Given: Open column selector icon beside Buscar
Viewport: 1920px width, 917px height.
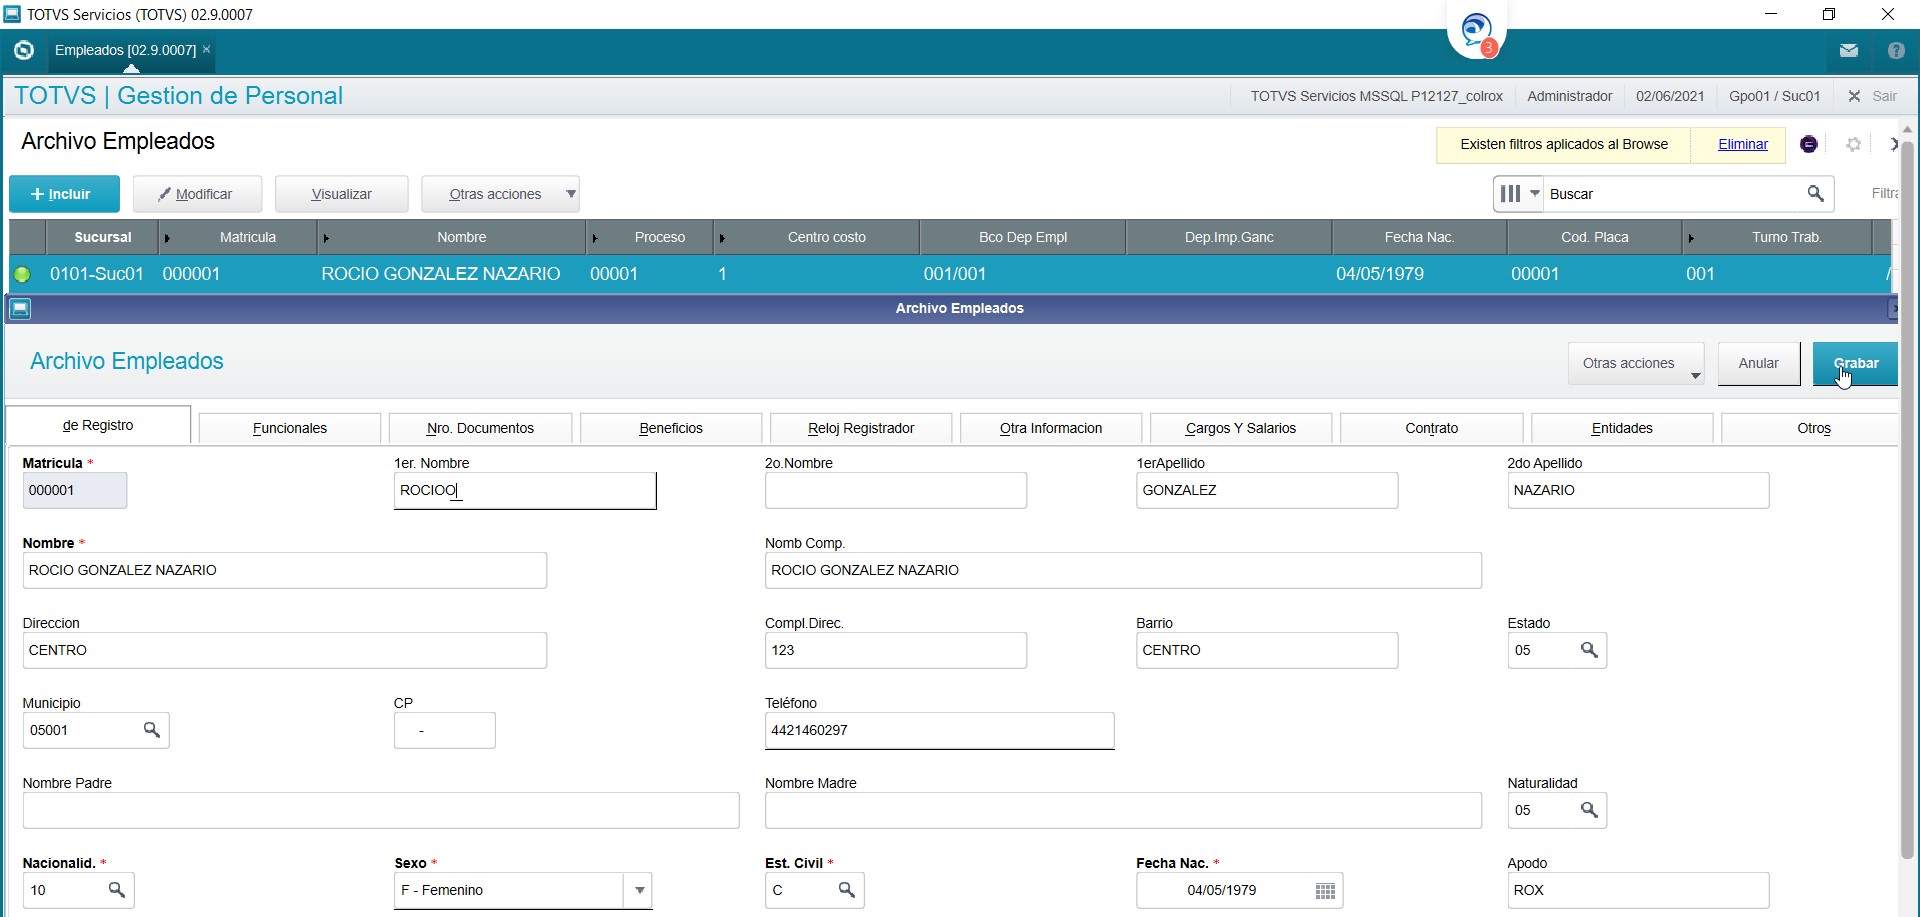Looking at the screenshot, I should (1519, 194).
